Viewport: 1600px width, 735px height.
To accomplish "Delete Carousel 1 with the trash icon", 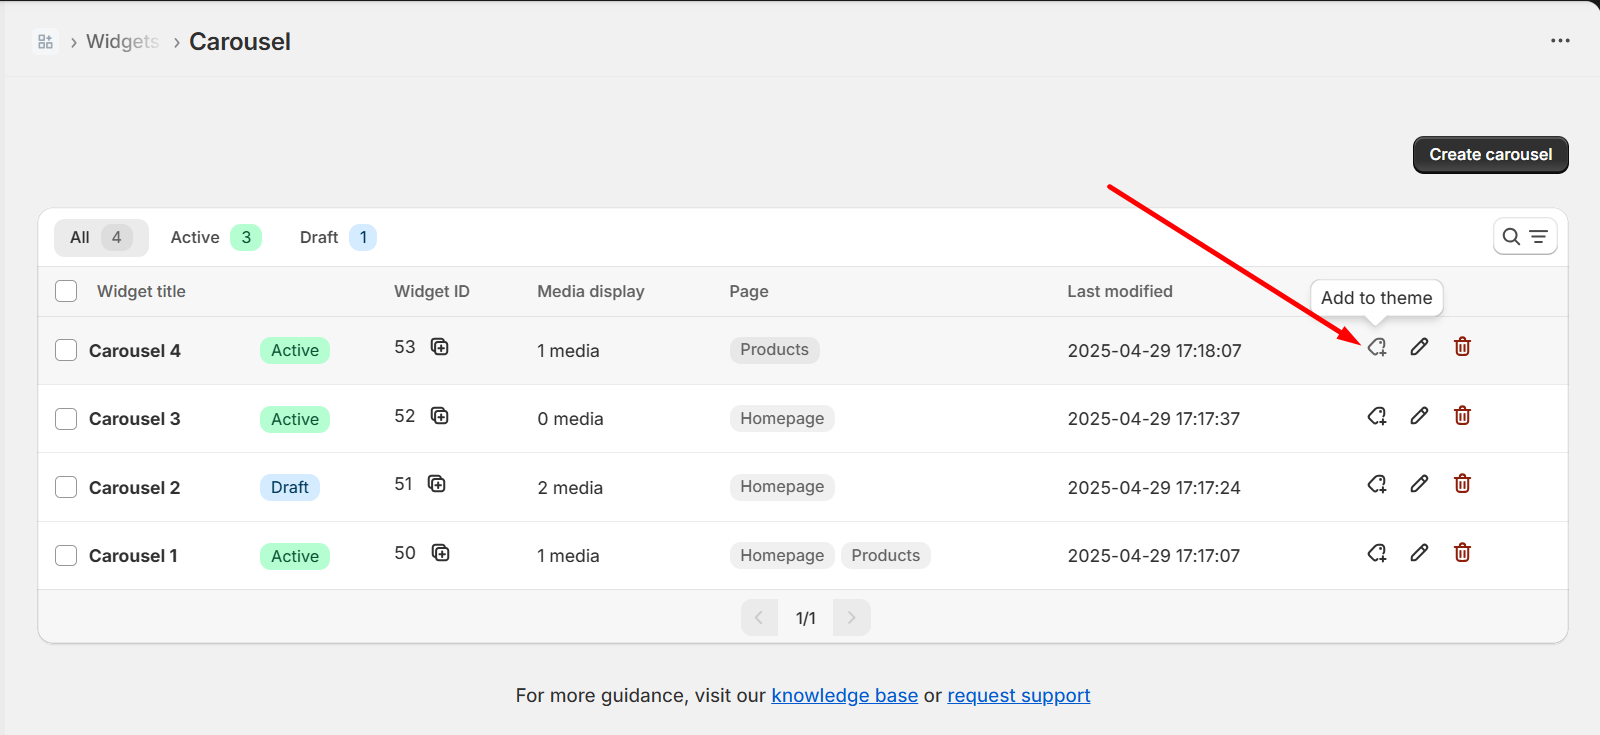I will coord(1462,553).
